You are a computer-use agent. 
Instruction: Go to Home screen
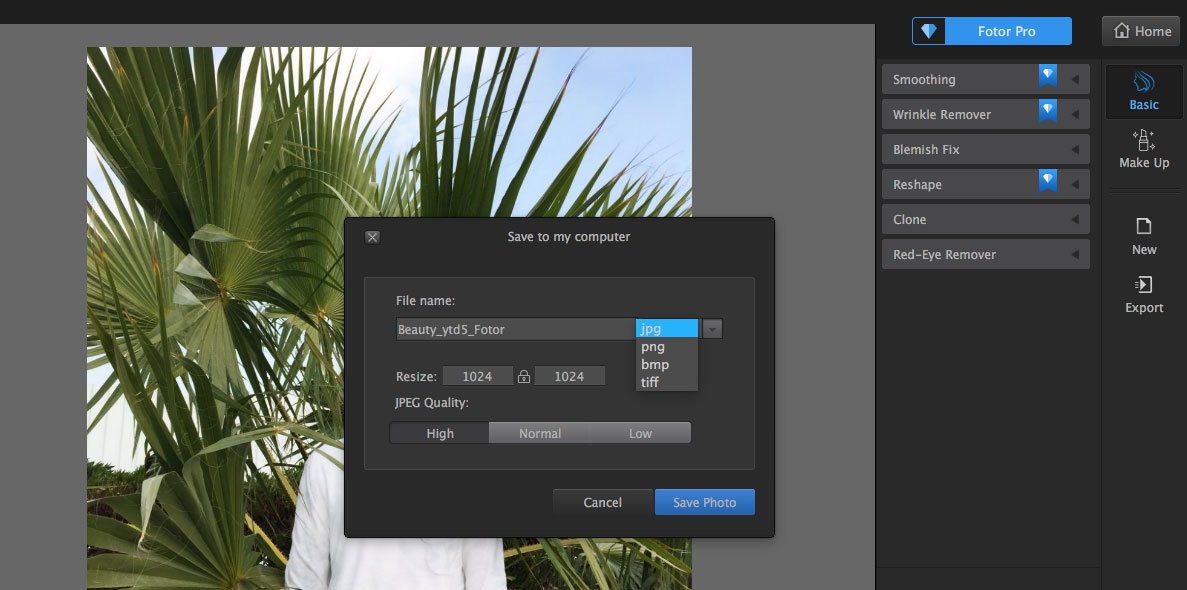click(x=1141, y=31)
